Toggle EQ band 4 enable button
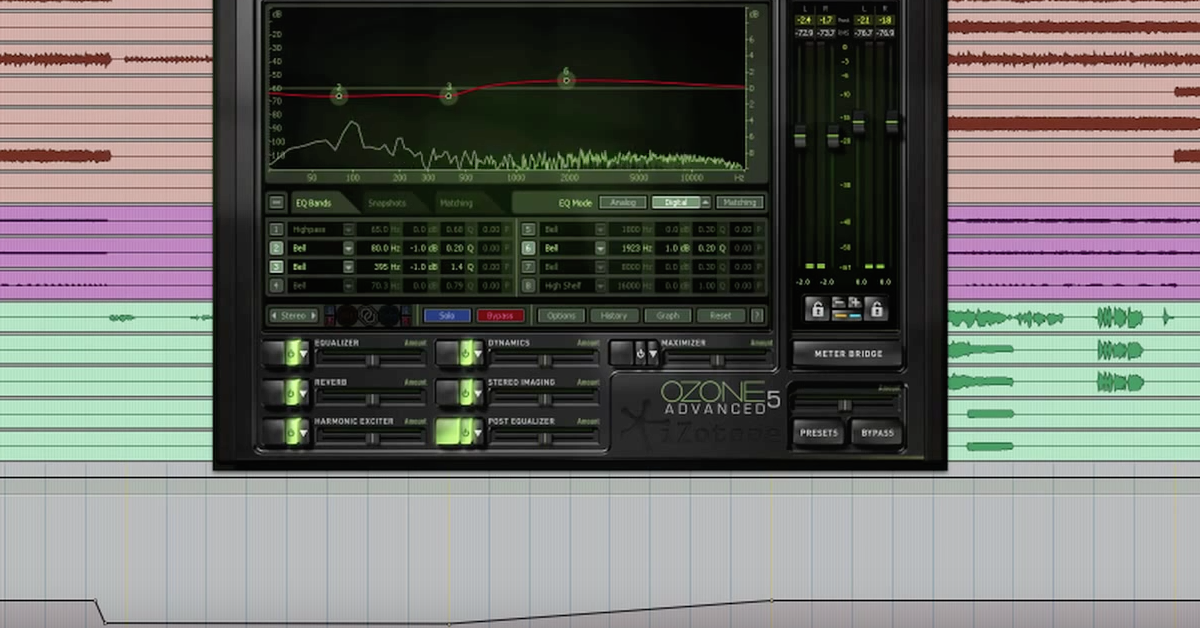 coord(277,286)
